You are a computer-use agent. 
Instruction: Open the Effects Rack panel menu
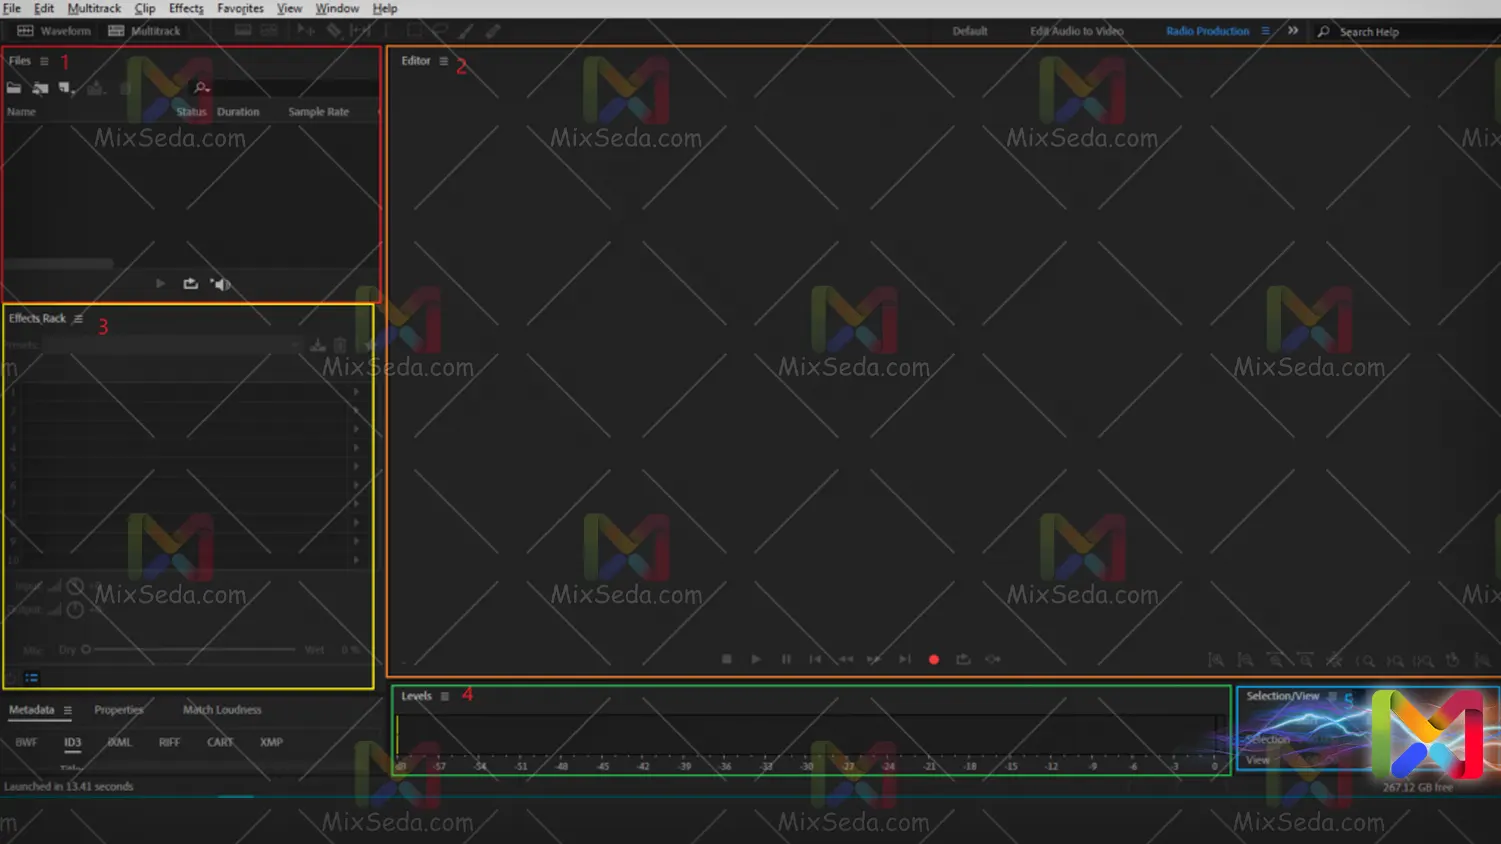point(78,319)
